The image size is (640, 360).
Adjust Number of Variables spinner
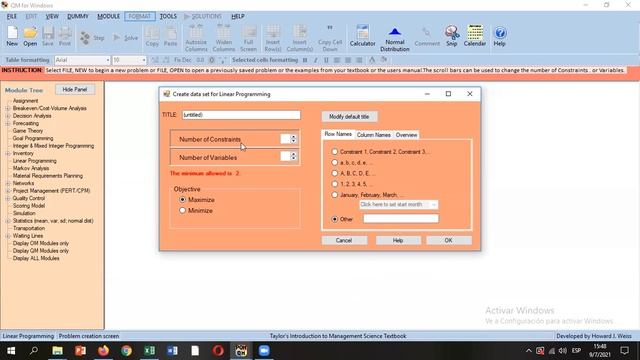click(x=293, y=156)
